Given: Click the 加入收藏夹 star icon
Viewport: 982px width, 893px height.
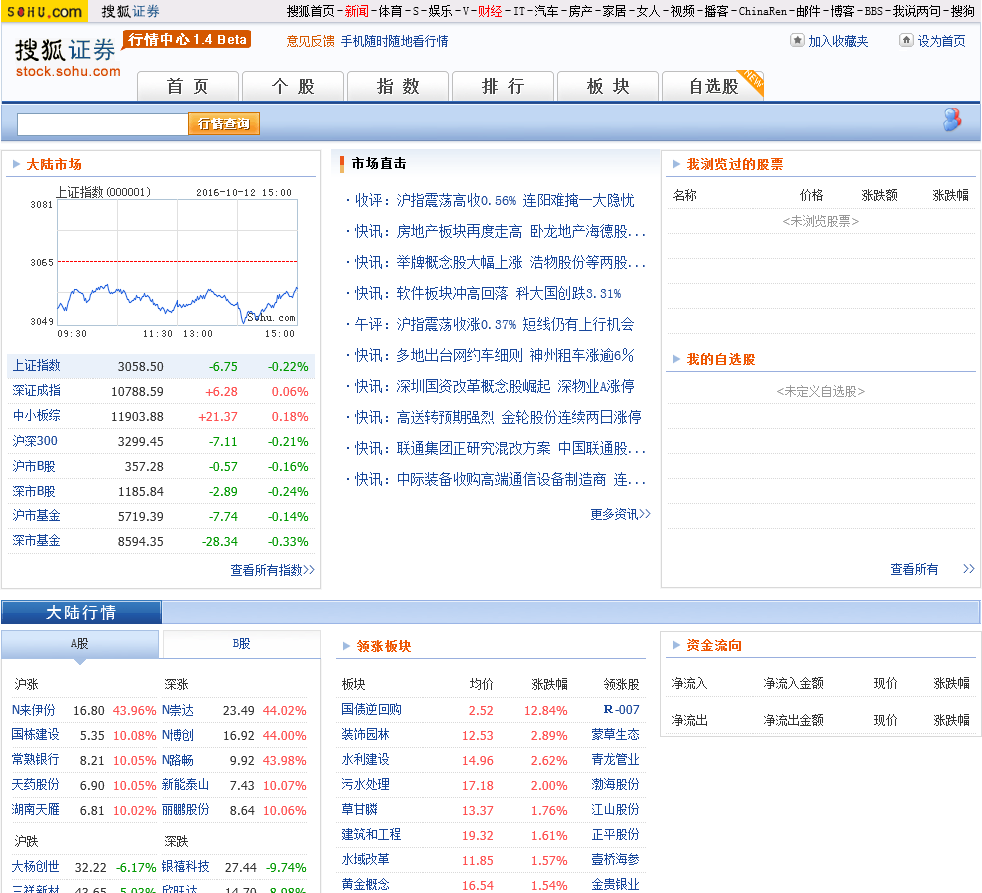Looking at the screenshot, I should (797, 41).
